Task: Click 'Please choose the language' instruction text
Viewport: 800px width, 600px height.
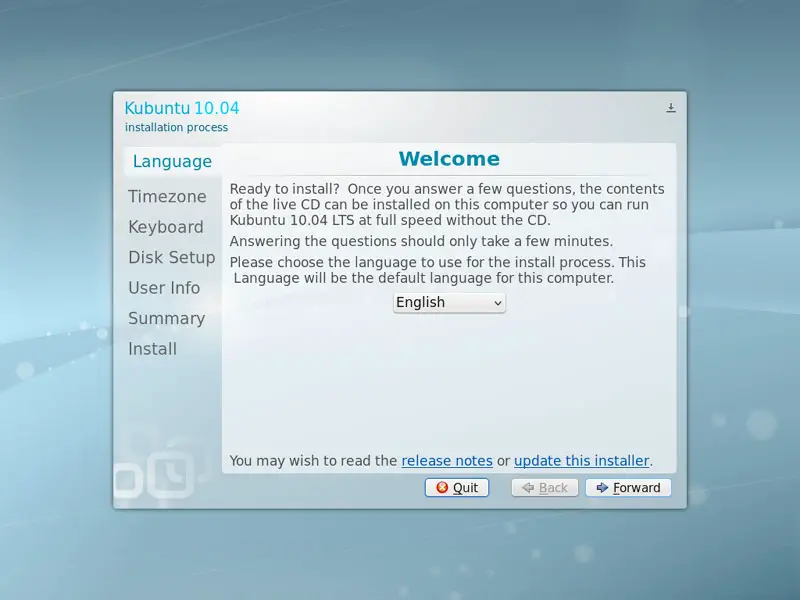Action: [437, 270]
